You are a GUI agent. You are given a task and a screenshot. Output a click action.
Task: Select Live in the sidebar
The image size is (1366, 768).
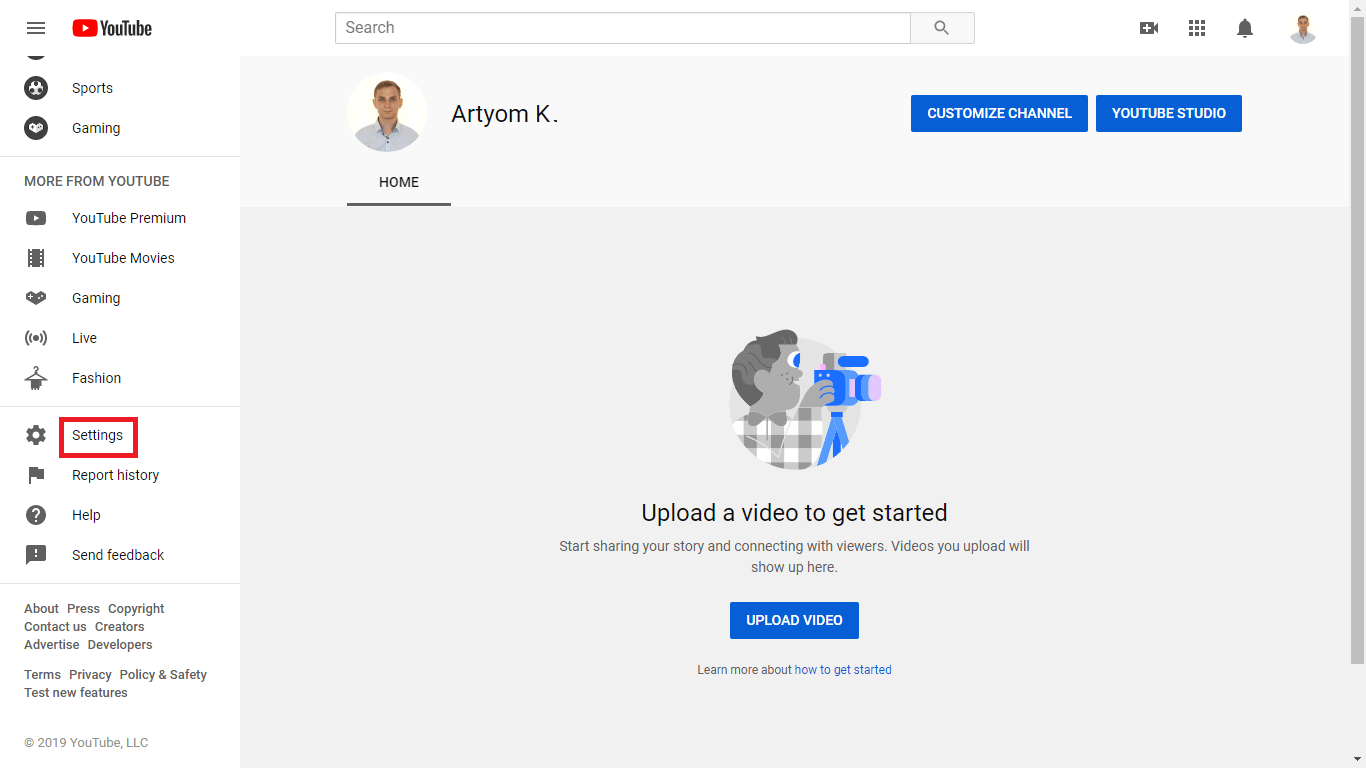(x=84, y=338)
